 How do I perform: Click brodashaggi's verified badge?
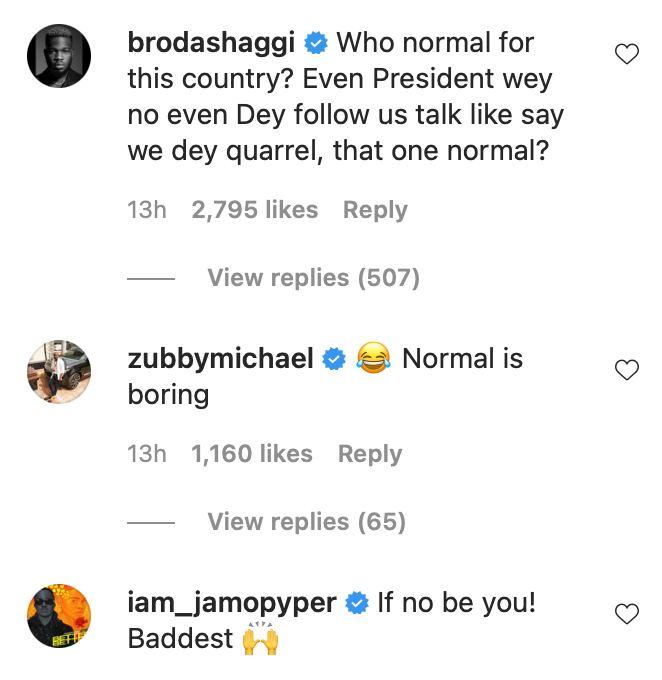coord(317,43)
